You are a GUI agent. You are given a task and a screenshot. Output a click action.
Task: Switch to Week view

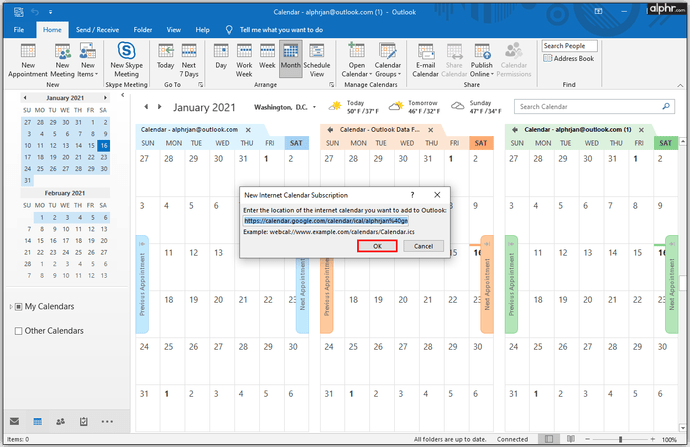click(x=267, y=57)
